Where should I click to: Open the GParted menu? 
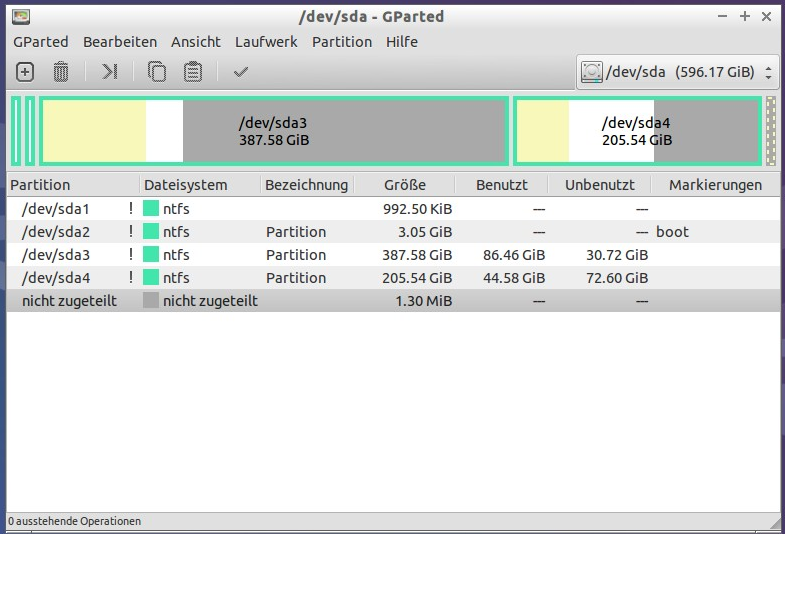click(x=41, y=42)
